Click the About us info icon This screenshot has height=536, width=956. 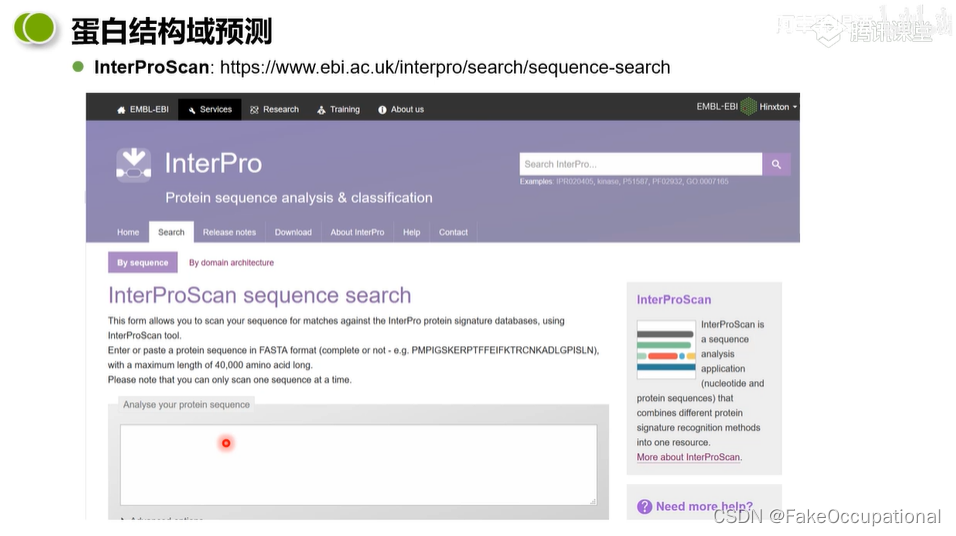click(x=382, y=110)
